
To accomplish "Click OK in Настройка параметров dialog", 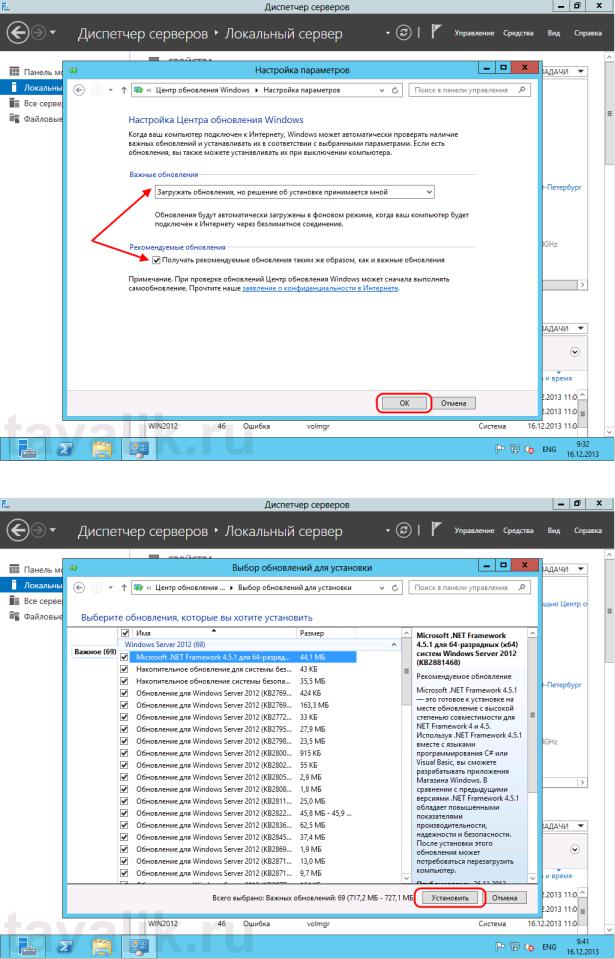I will click(x=404, y=403).
